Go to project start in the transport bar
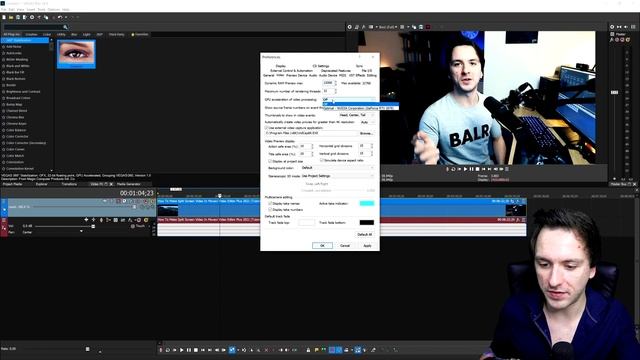This screenshot has width=640, height=360. click(x=203, y=350)
